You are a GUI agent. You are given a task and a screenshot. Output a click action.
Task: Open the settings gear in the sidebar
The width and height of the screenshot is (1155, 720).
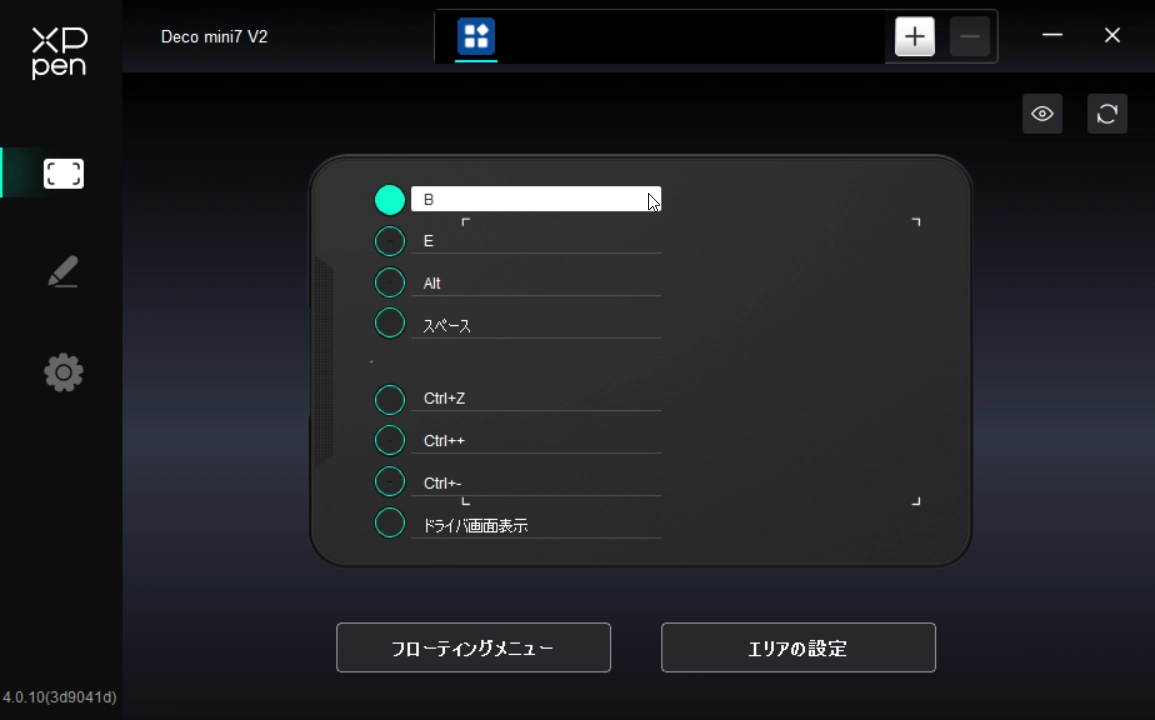click(63, 371)
